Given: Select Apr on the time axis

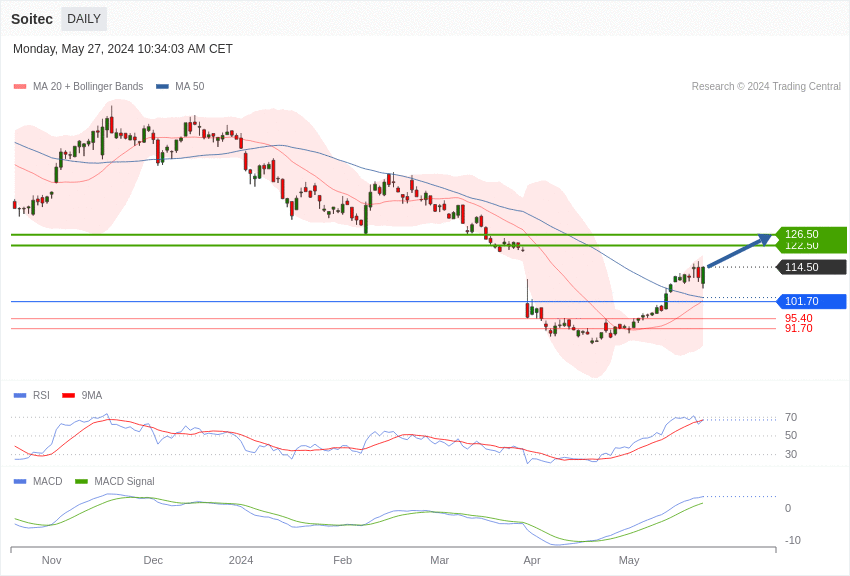Looking at the screenshot, I should pyautogui.click(x=532, y=560).
